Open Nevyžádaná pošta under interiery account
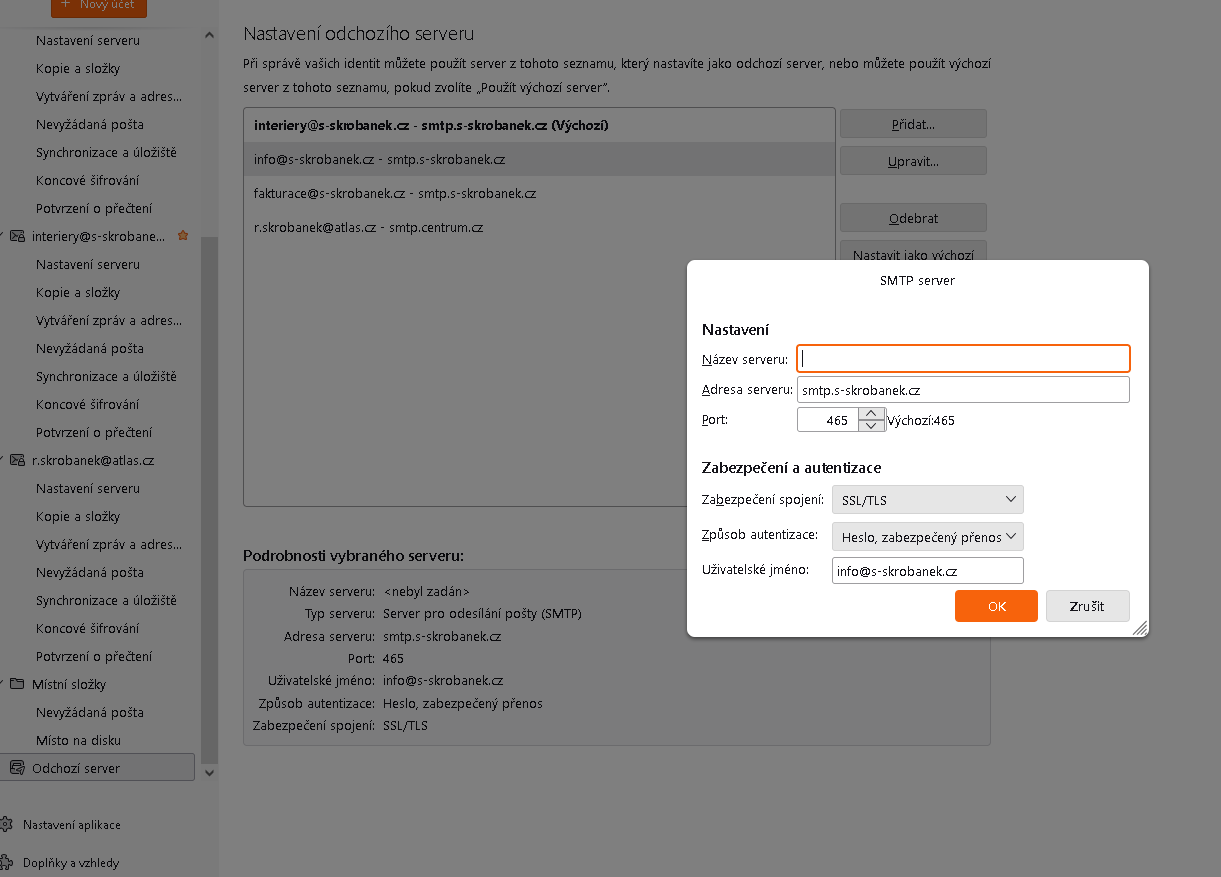The width and height of the screenshot is (1221, 877). (x=90, y=348)
